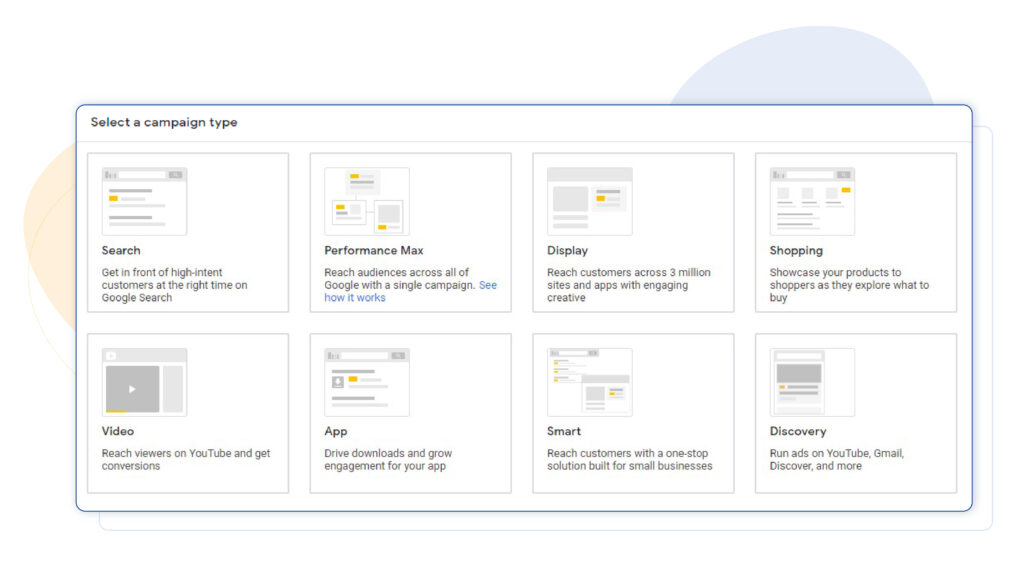The image size is (1024, 579).
Task: Select the Smart campaign title
Action: tap(564, 431)
